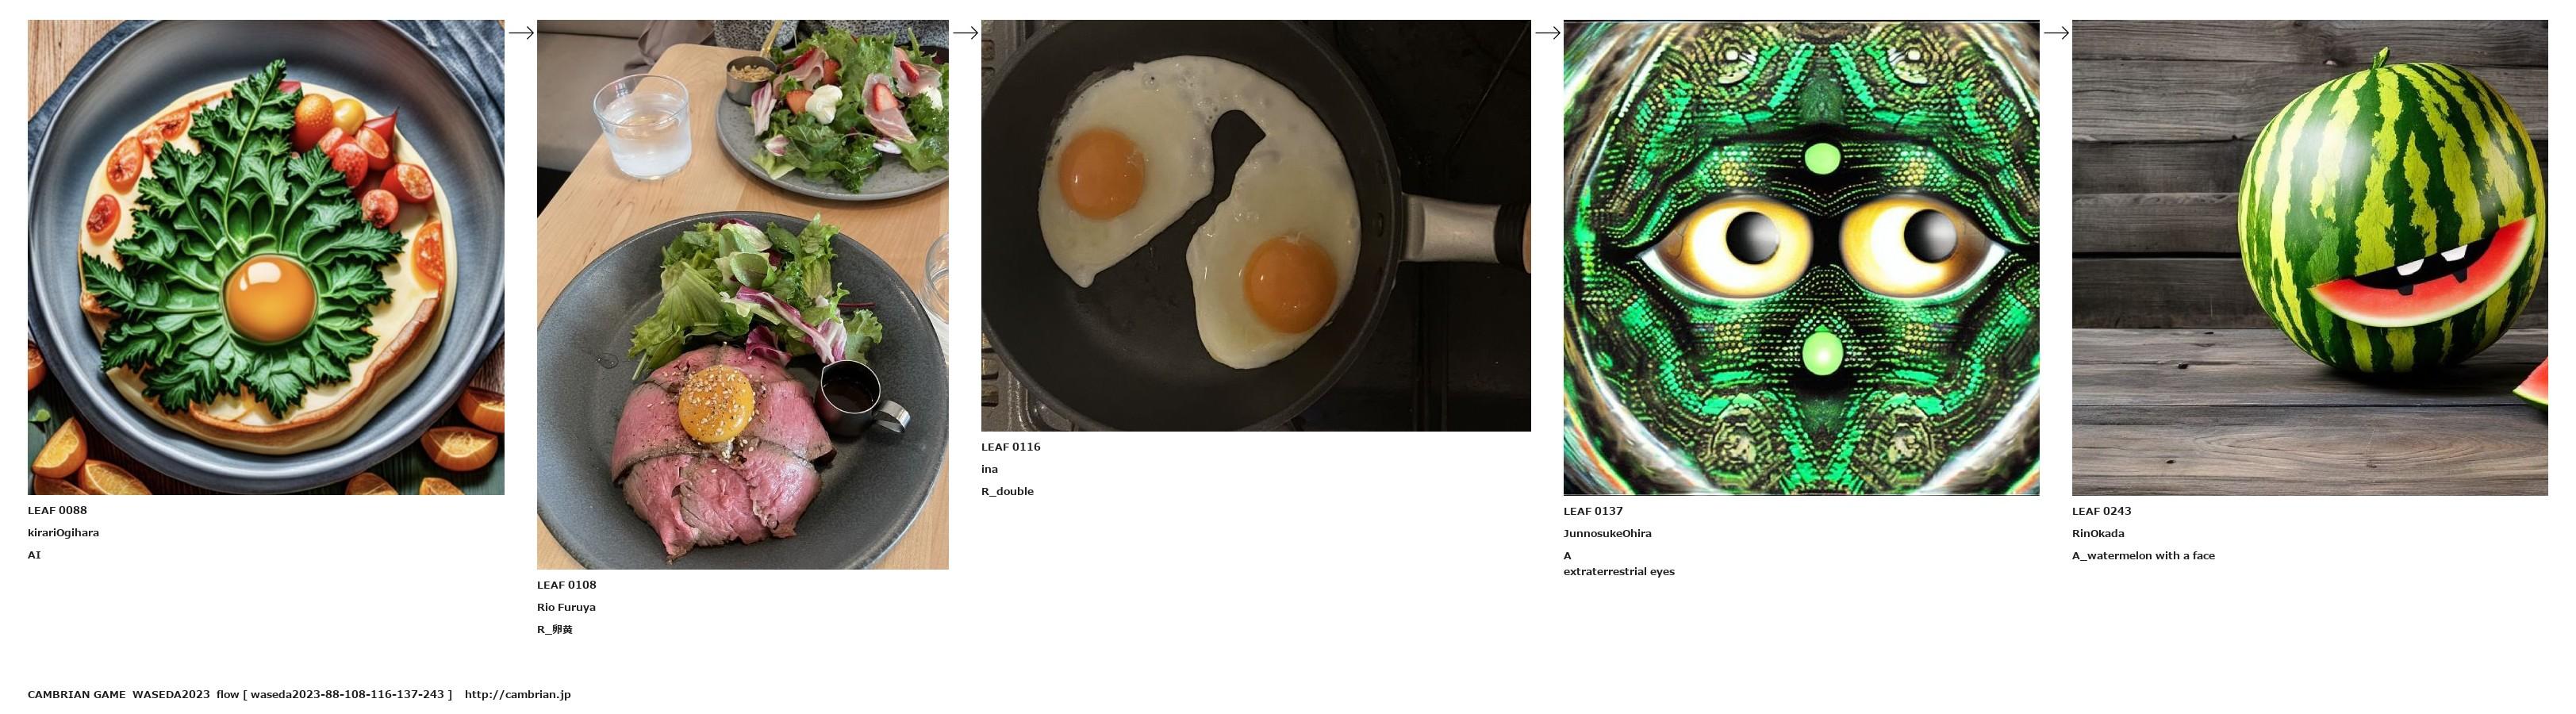This screenshot has height=714, width=2576.
Task: Click the R_double caption text
Action: pyautogui.click(x=1007, y=491)
